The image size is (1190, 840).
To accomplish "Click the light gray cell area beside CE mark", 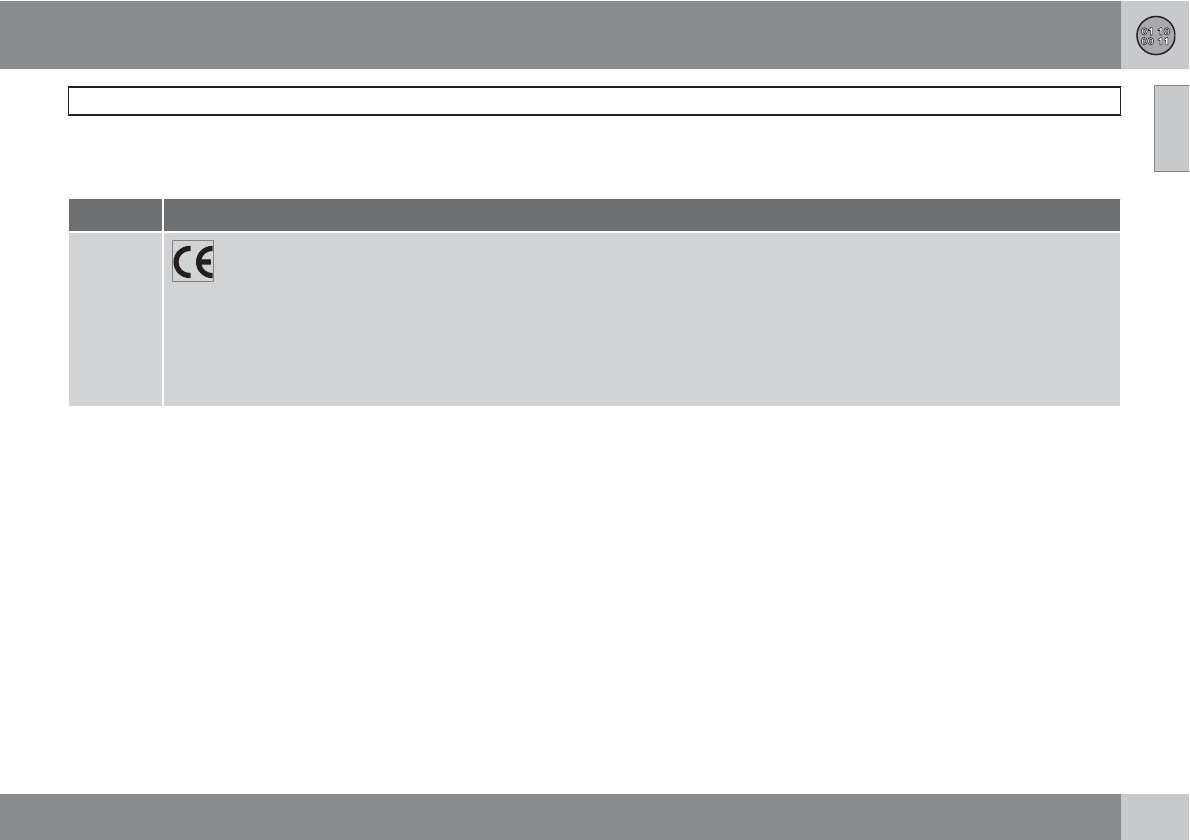I will pyautogui.click(x=666, y=261).
